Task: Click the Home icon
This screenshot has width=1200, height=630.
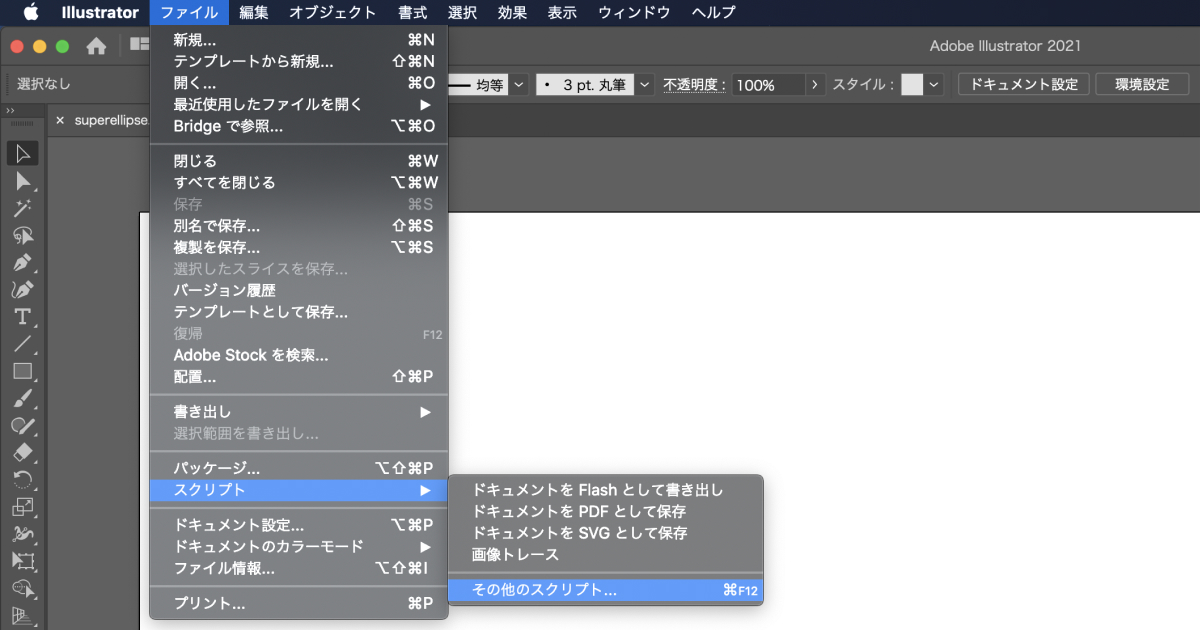Action: 96,46
